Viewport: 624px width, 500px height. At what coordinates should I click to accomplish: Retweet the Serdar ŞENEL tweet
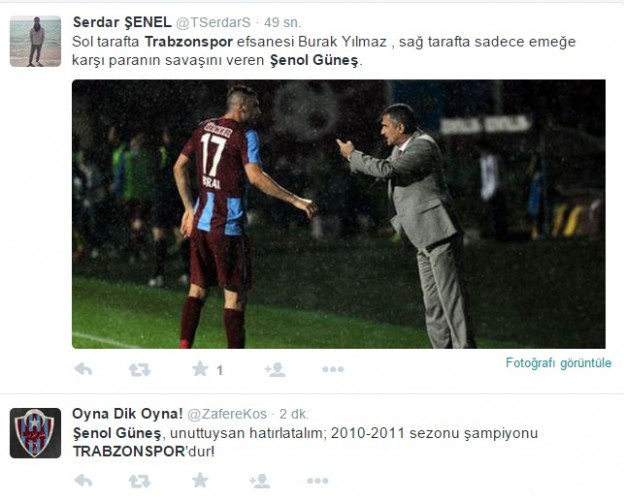click(140, 370)
